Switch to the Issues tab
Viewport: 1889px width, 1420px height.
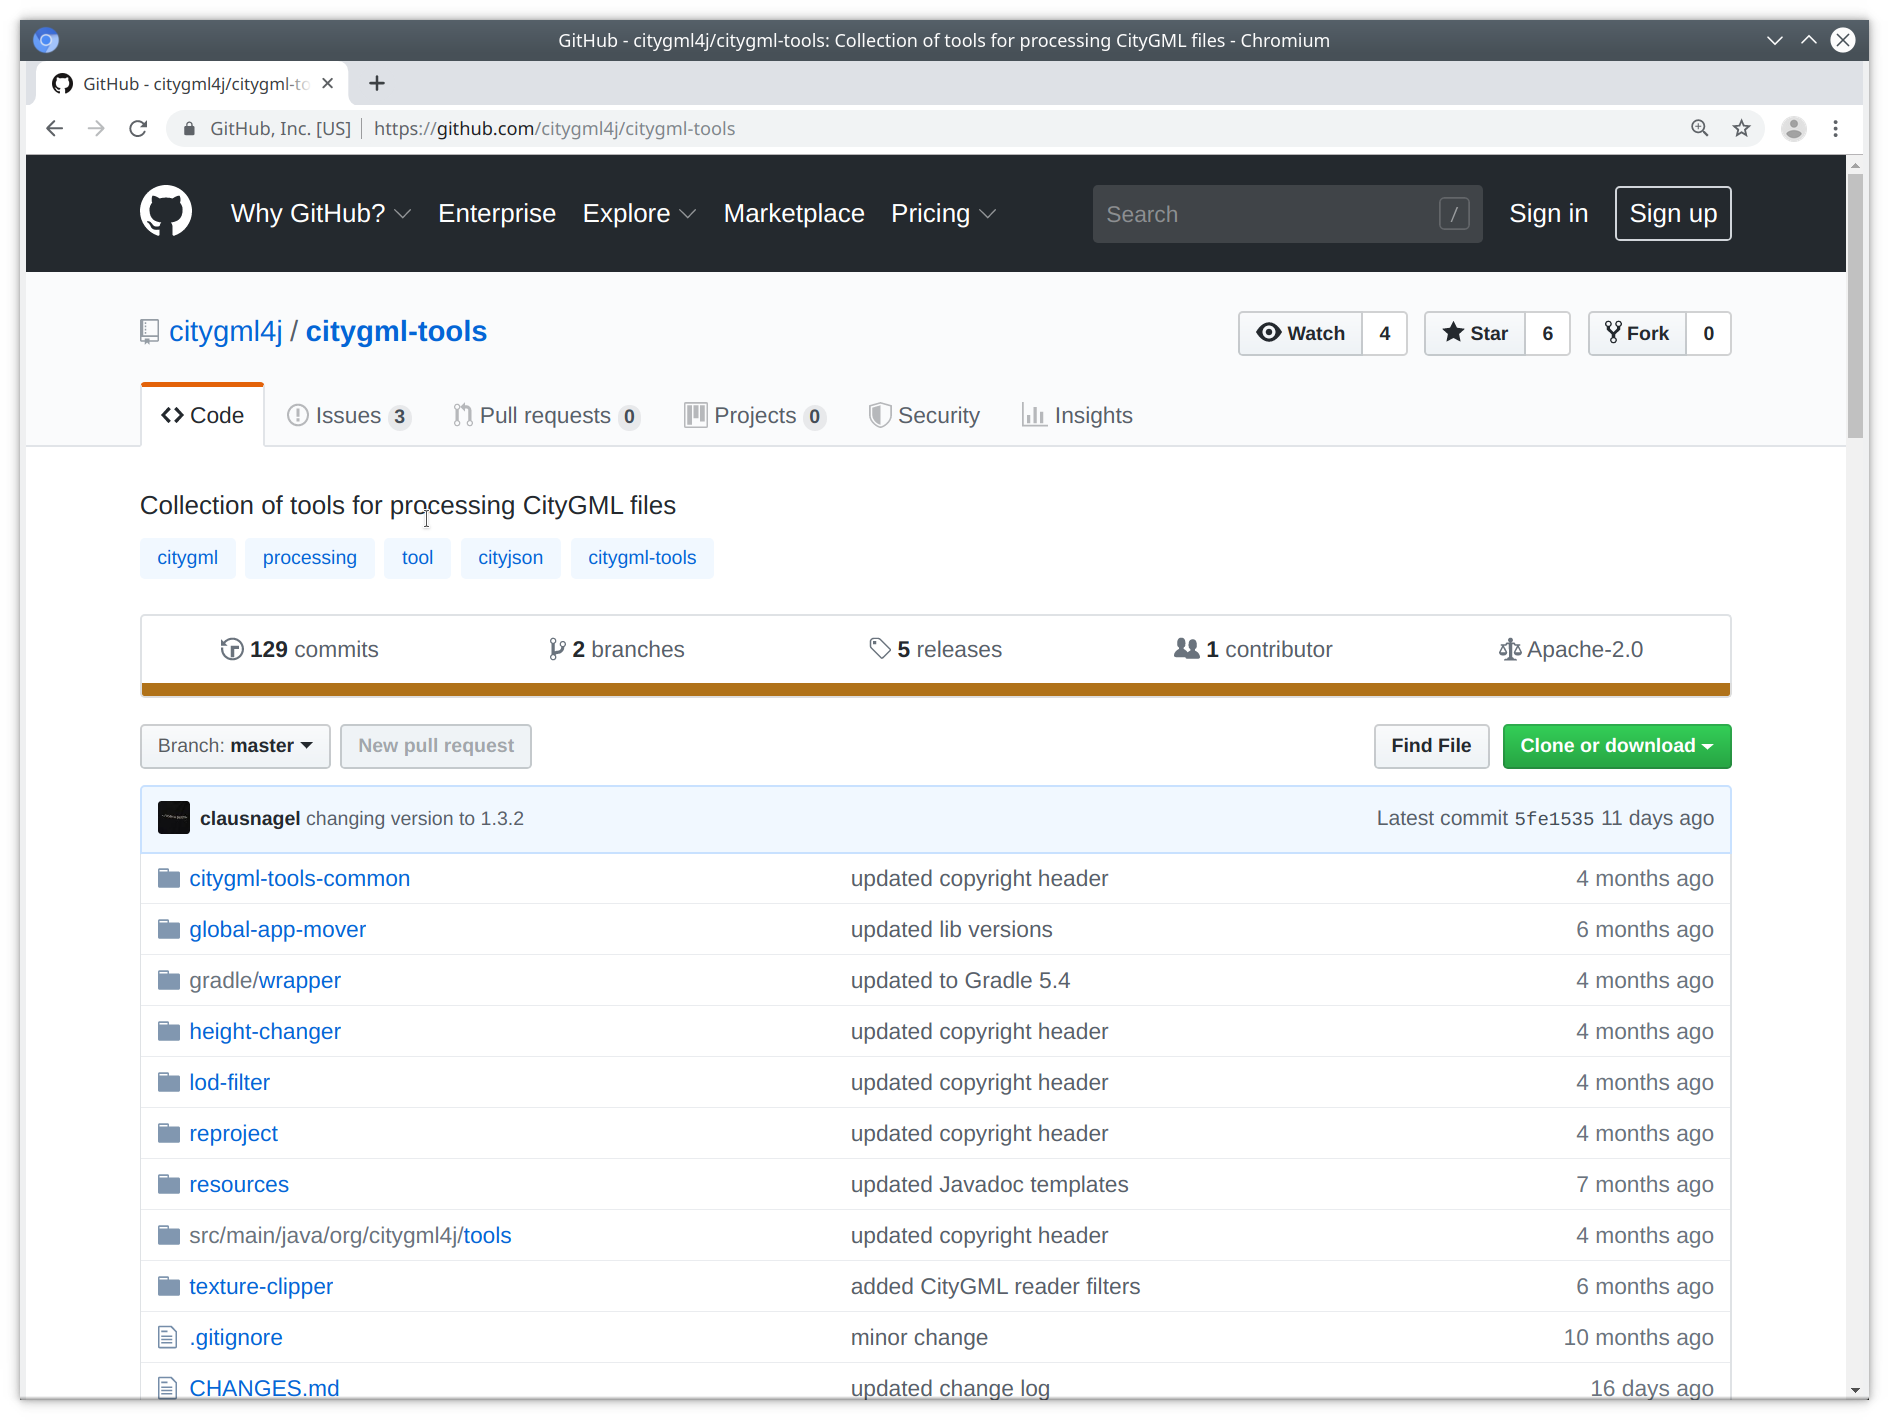coord(348,416)
